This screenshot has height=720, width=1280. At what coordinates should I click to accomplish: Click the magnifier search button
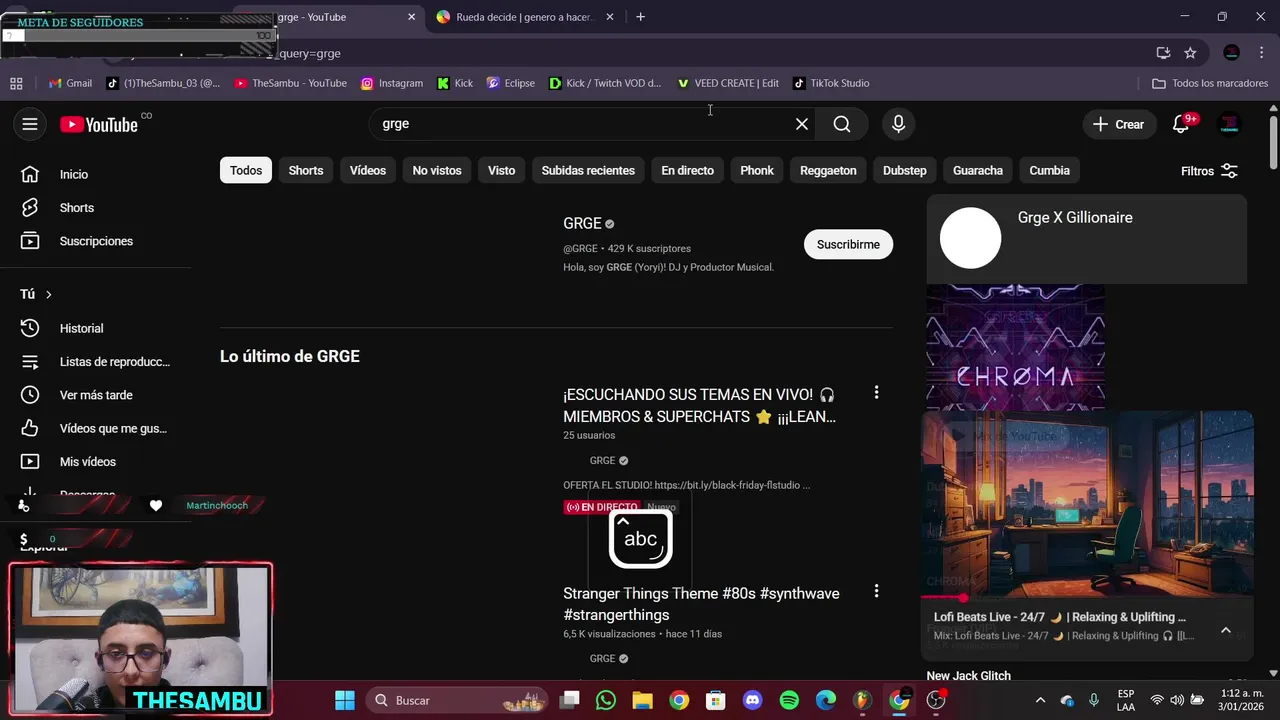[842, 124]
